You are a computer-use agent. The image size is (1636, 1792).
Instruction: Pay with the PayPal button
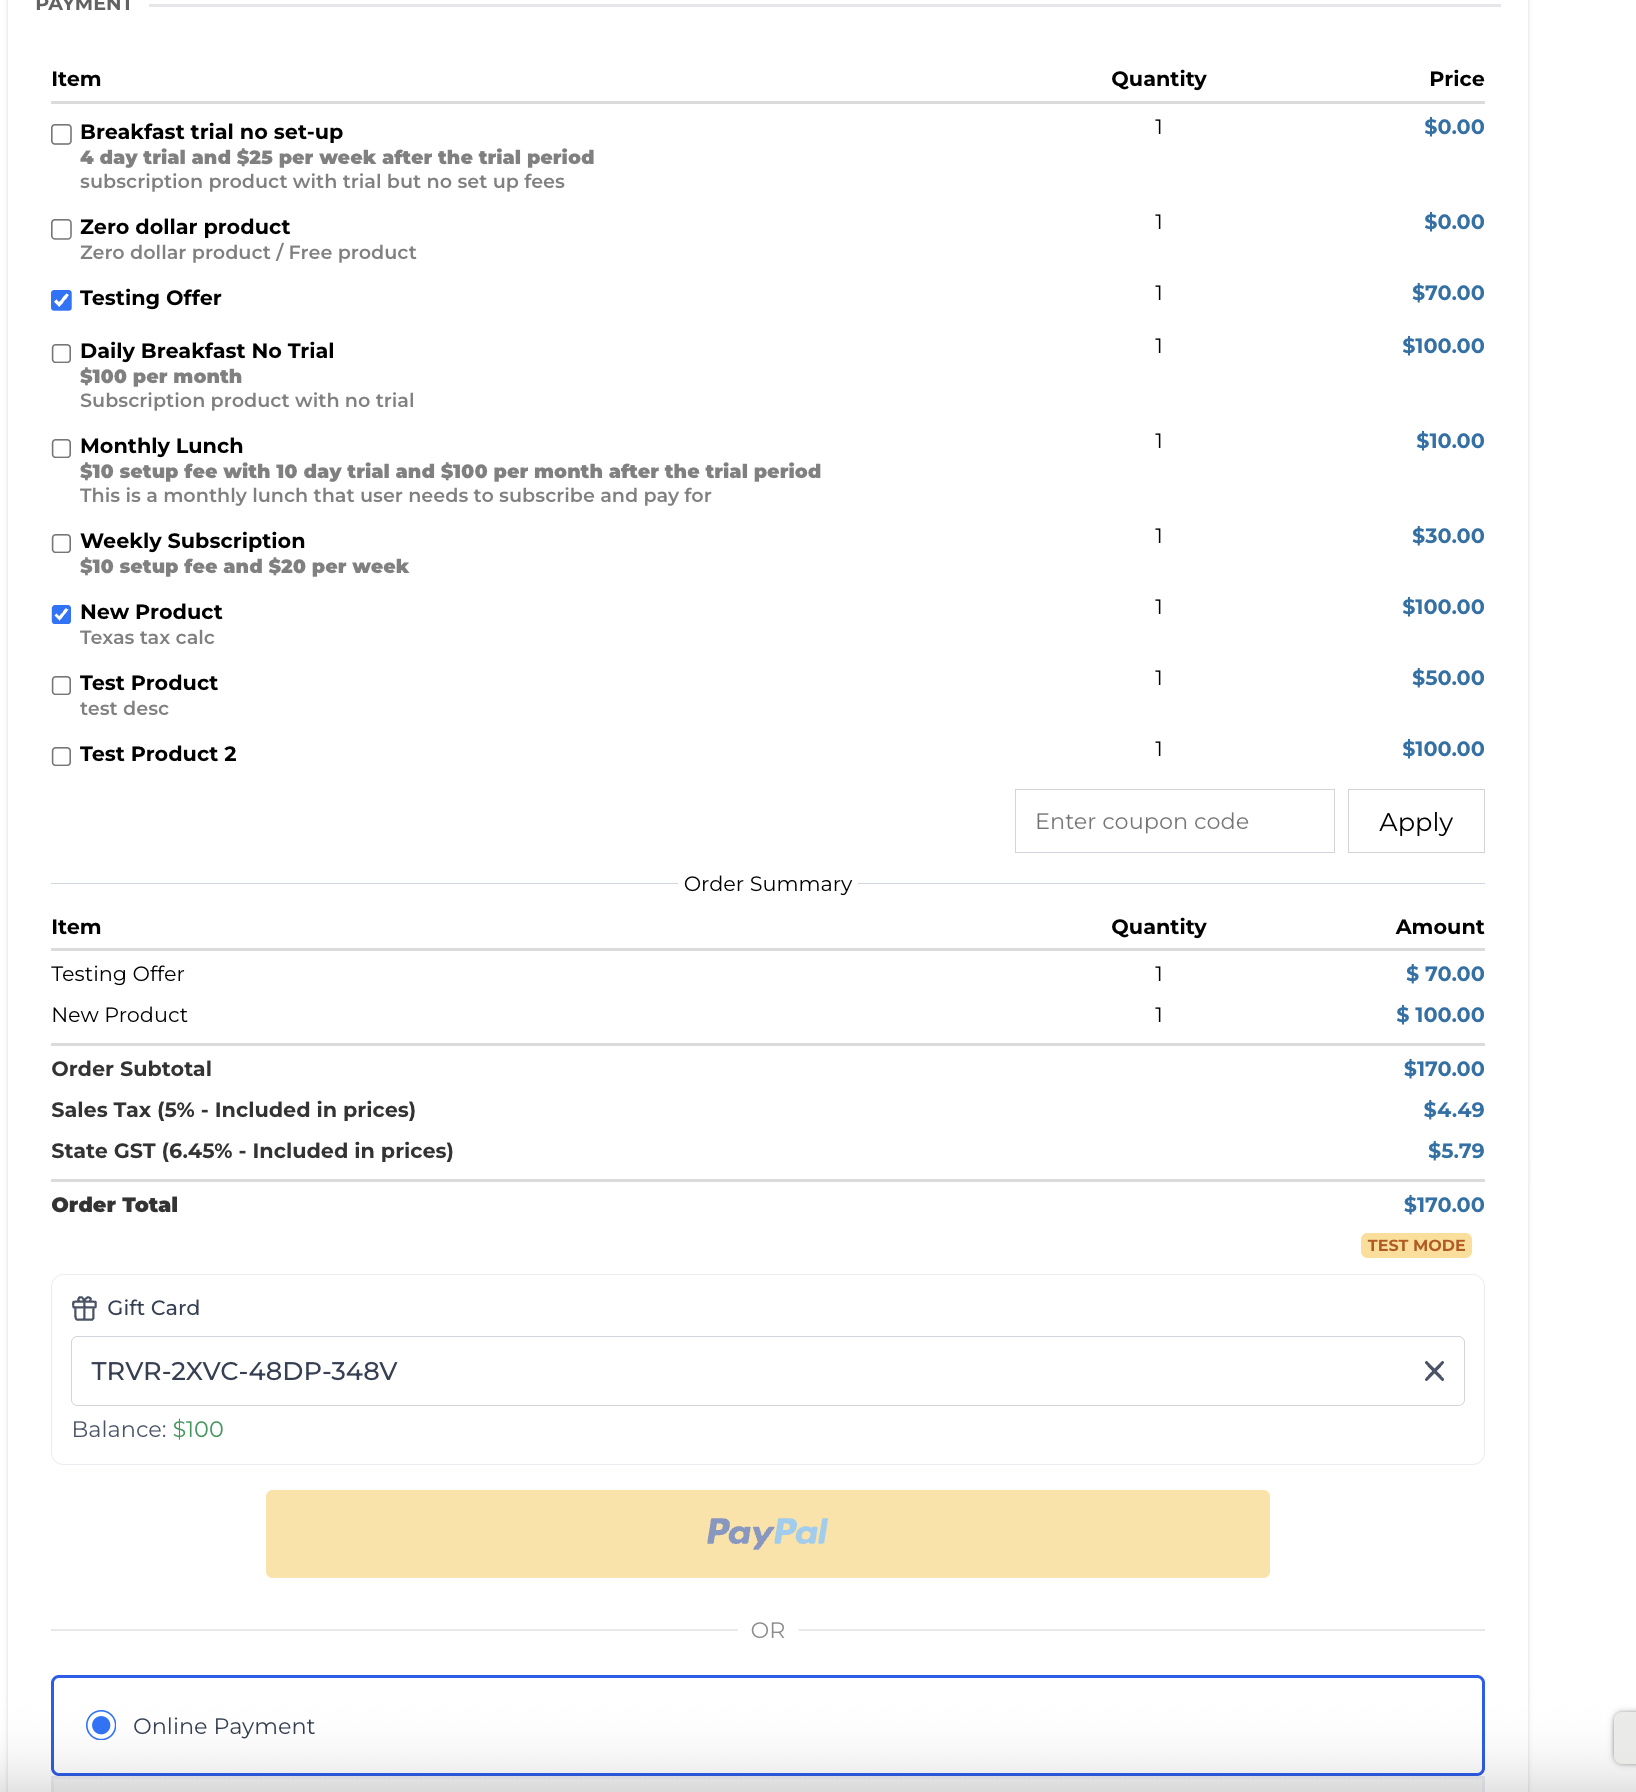[767, 1533]
